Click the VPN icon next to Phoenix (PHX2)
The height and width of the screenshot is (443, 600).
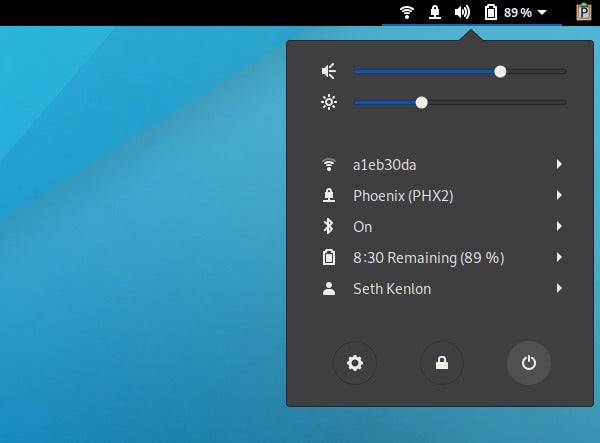329,195
